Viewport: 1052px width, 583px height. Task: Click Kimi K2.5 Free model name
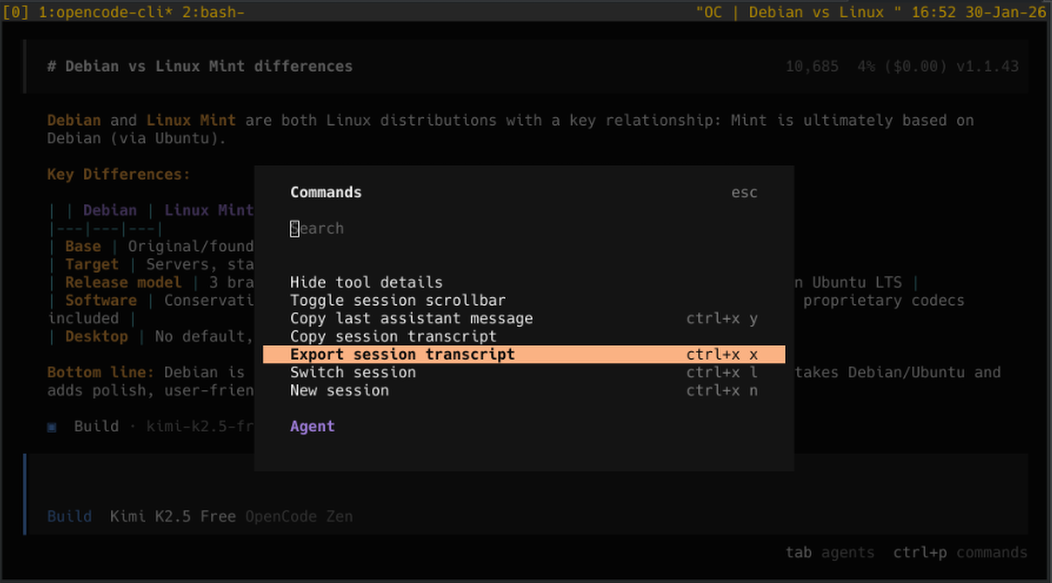pos(173,517)
